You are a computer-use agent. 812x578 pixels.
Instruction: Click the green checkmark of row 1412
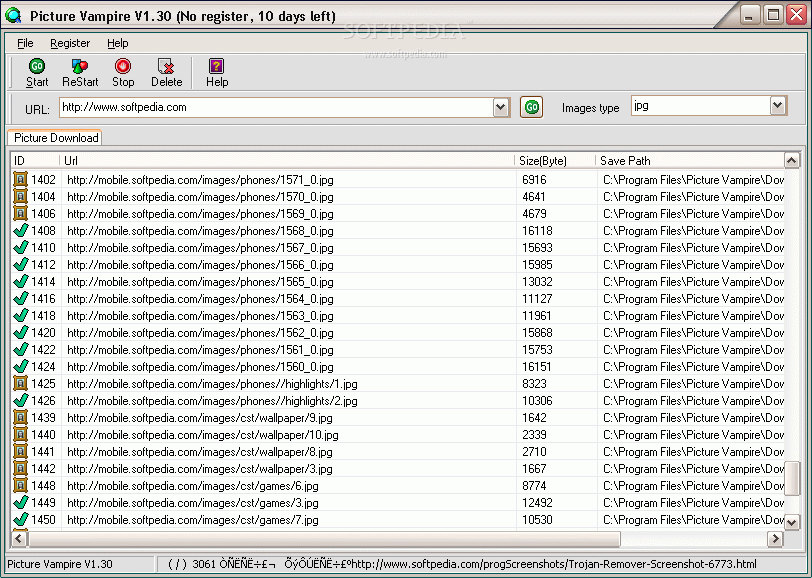pos(20,265)
